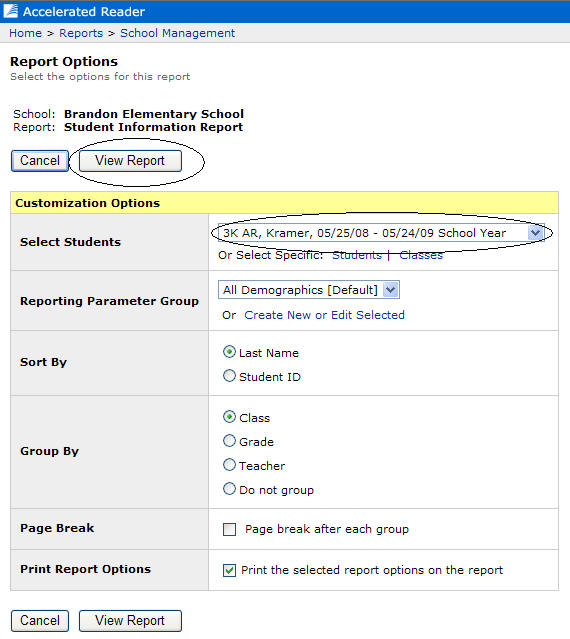
Task: Click the Reporting Parameter Group dropdown arrow
Action: click(390, 290)
